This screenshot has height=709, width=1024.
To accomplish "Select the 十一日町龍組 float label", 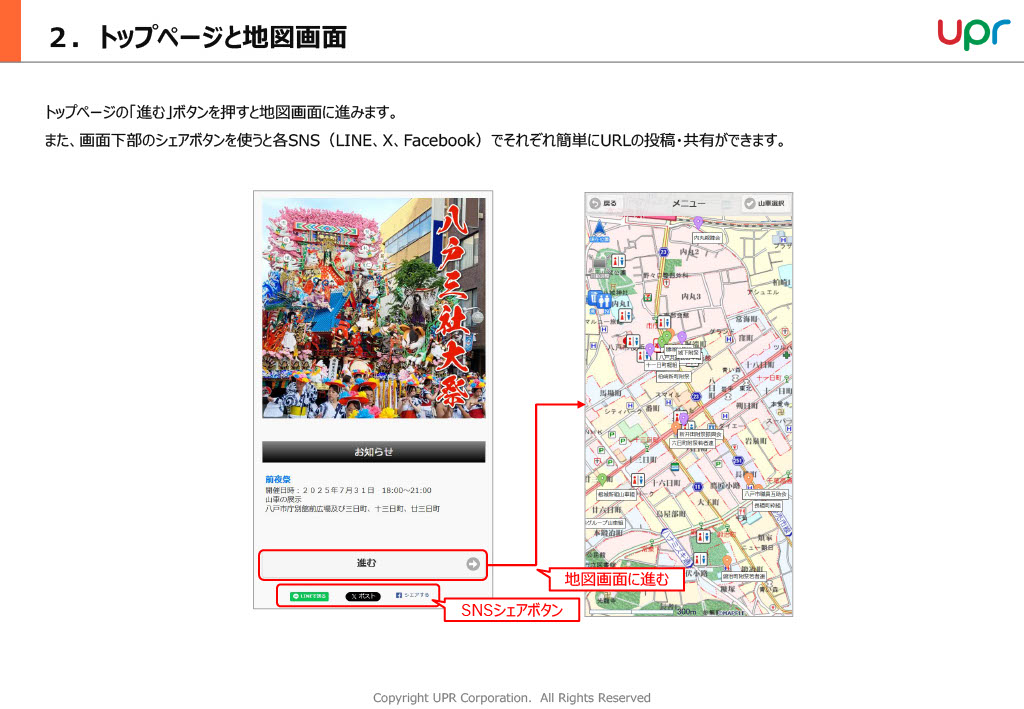I will [661, 366].
